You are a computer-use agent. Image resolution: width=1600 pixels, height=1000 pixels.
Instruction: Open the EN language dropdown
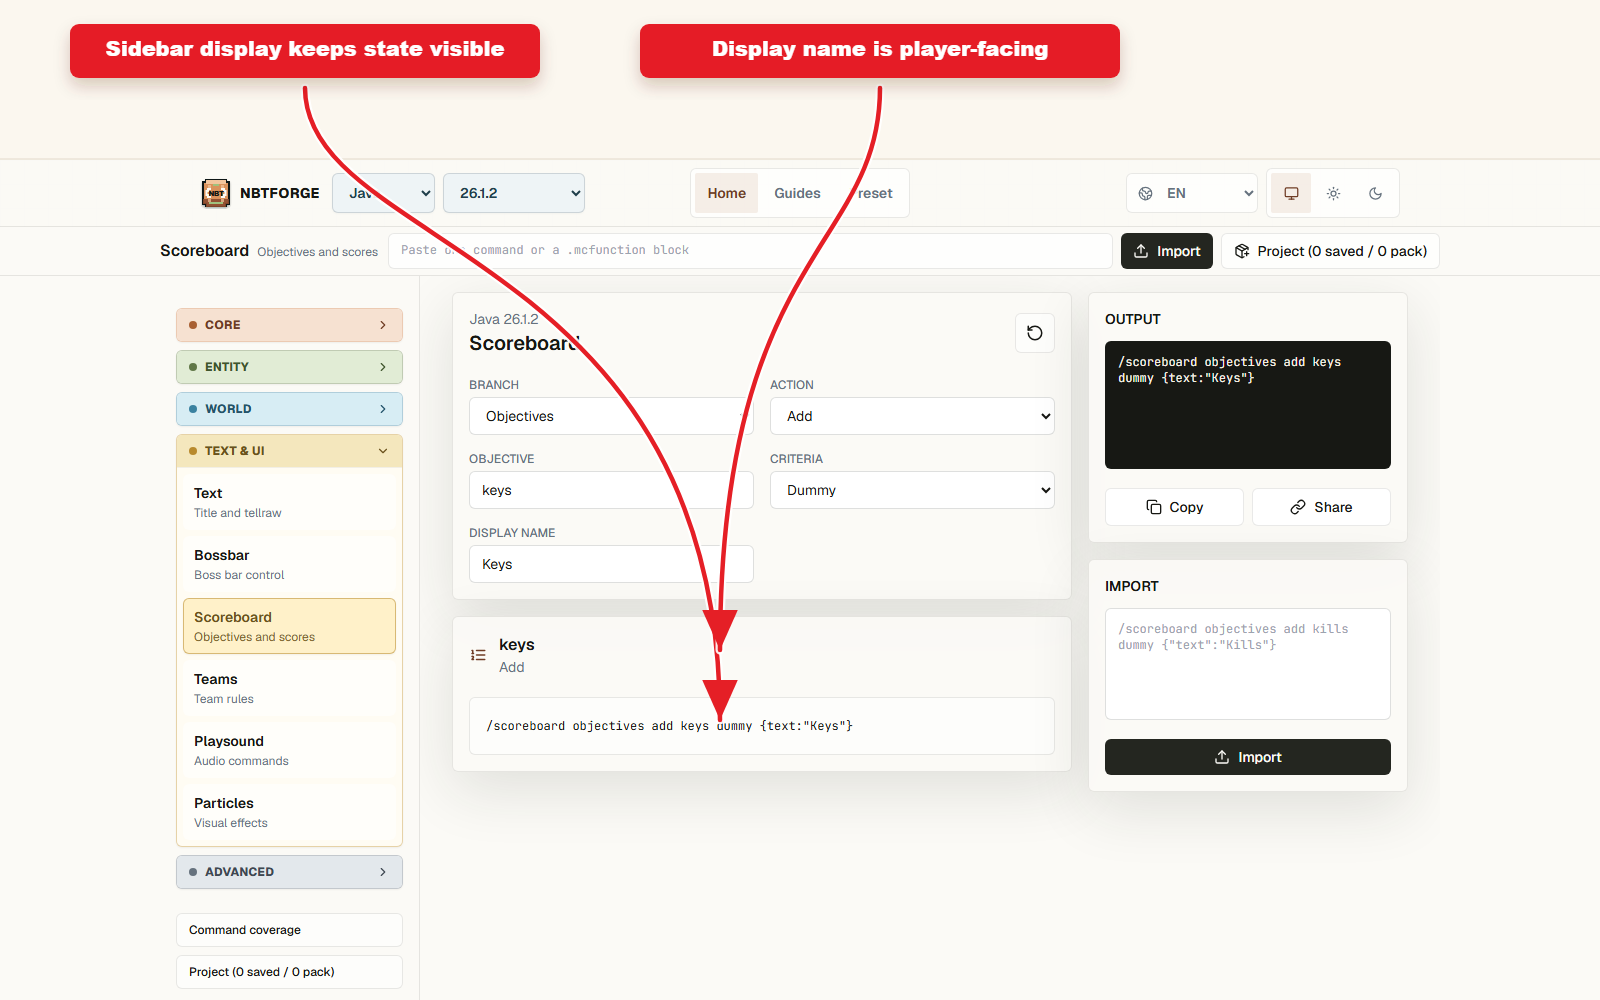tap(1192, 193)
